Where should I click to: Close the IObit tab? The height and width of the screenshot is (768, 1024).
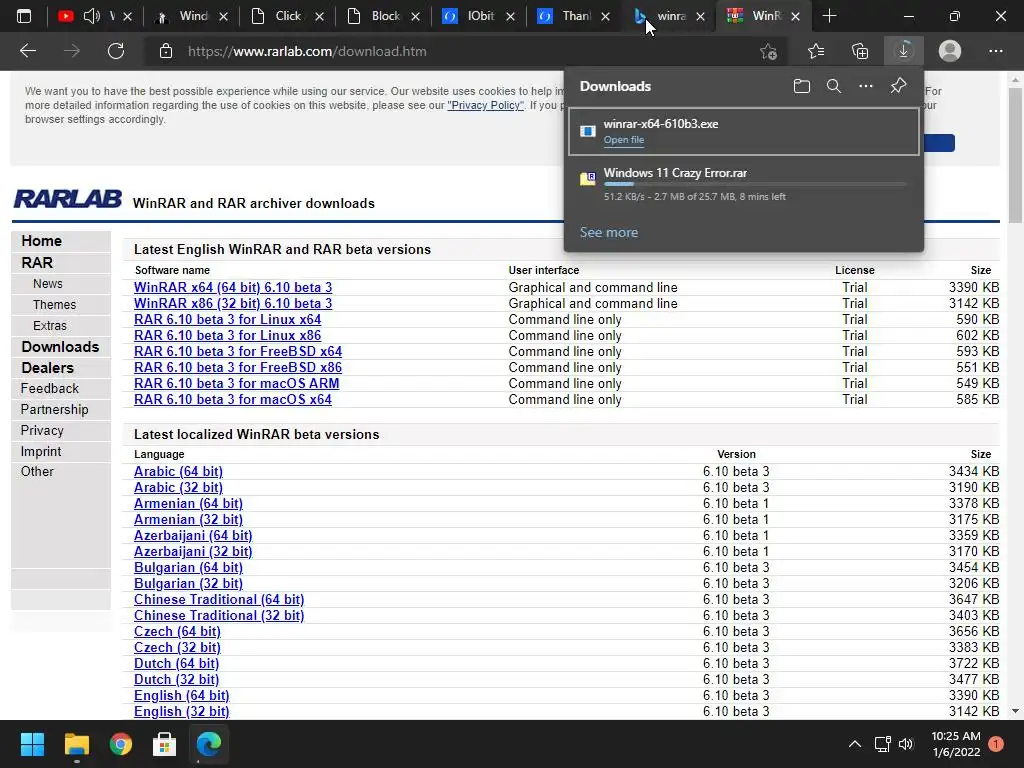(511, 17)
